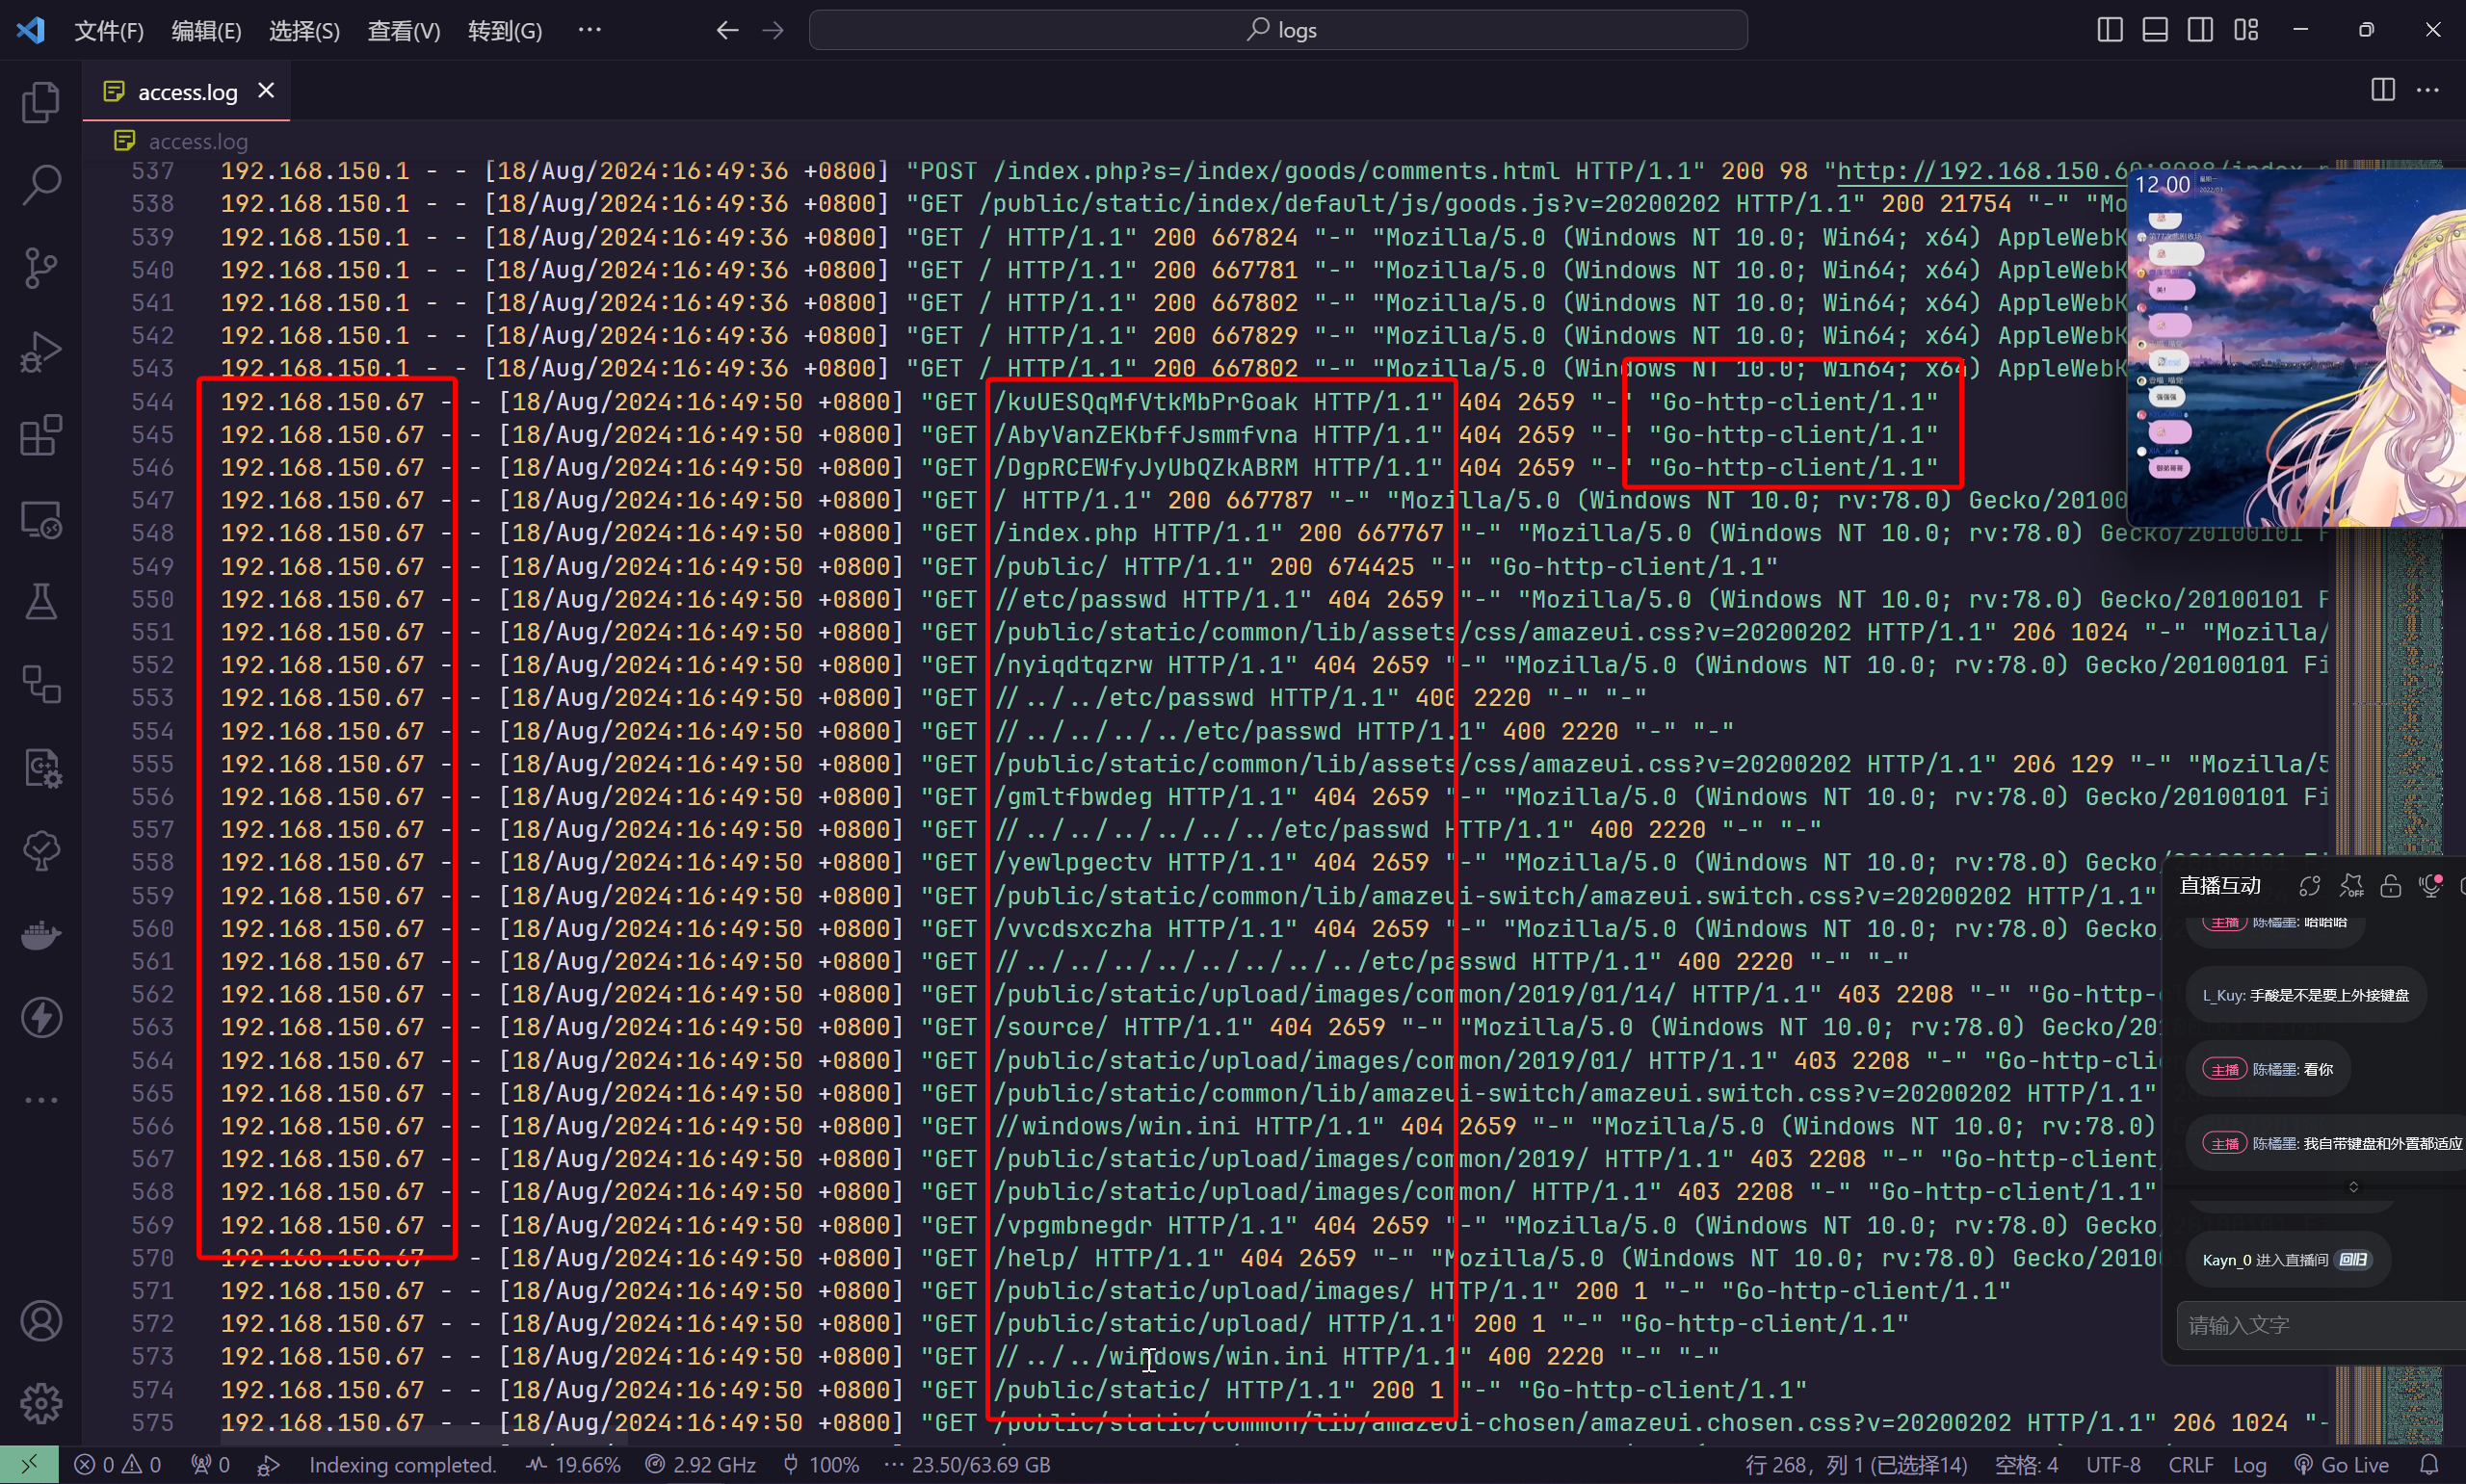The image size is (2466, 1484).
Task: Open the remote window indicator
Action: click(29, 1465)
